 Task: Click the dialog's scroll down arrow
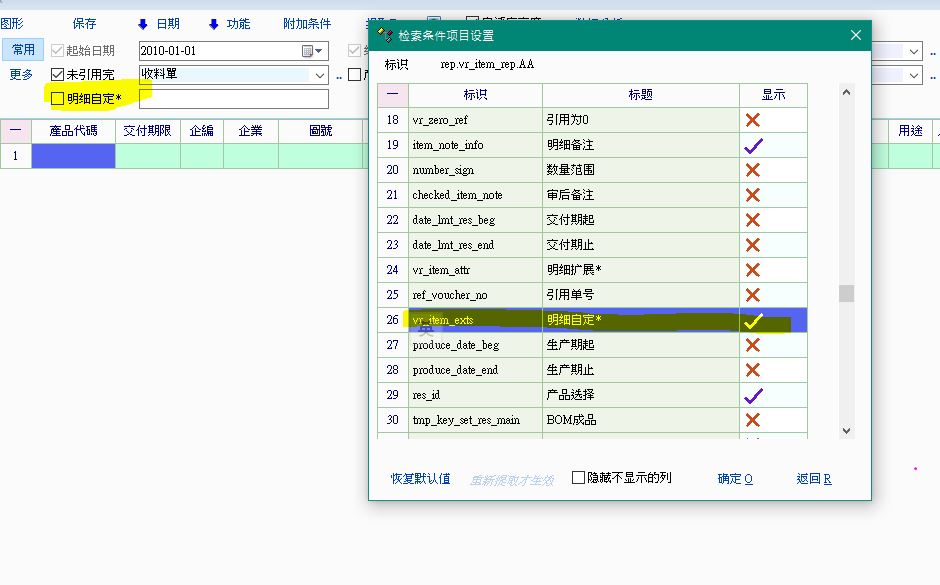tap(846, 430)
